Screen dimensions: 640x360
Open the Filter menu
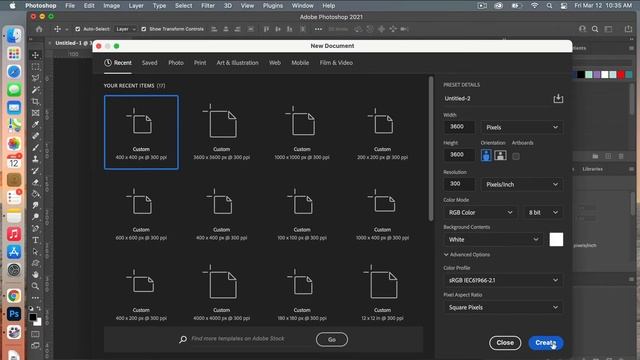coord(208,6)
